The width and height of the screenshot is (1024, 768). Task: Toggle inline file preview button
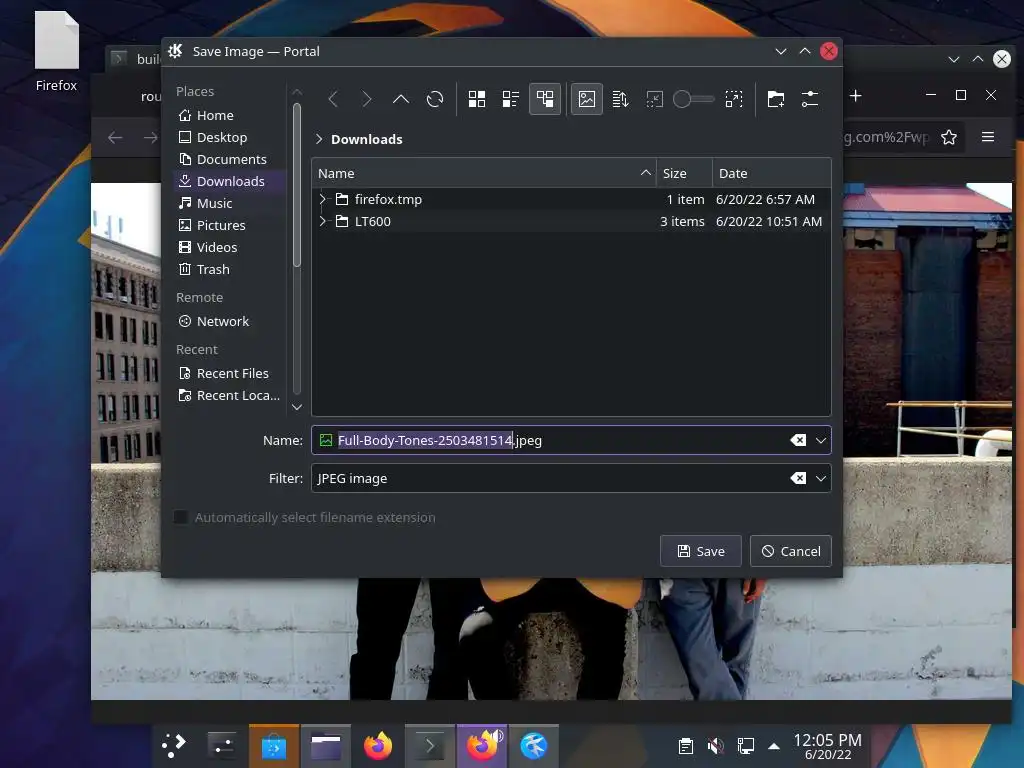click(586, 99)
